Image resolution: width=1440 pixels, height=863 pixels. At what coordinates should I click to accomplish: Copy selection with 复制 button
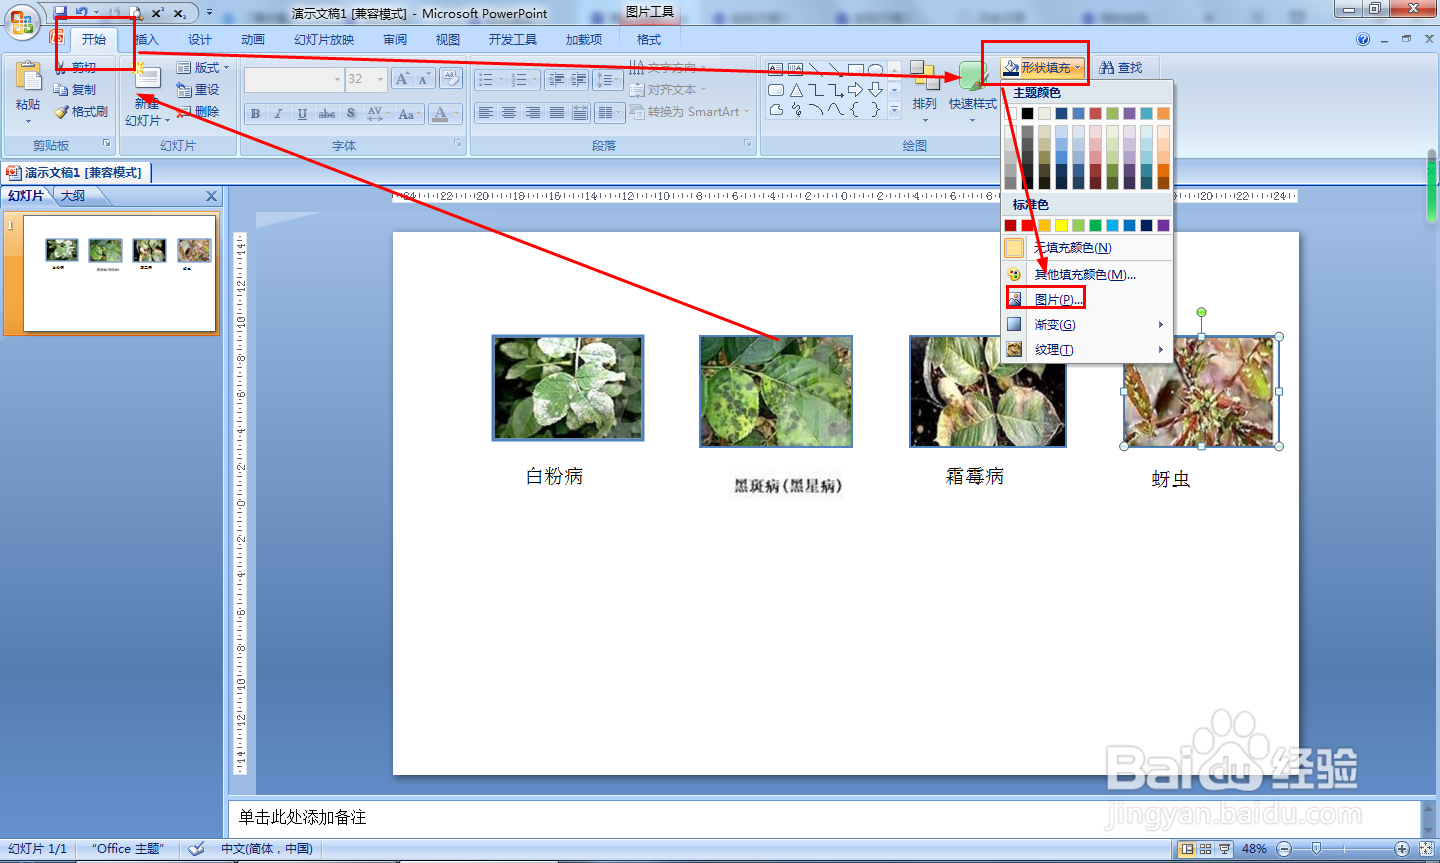76,90
